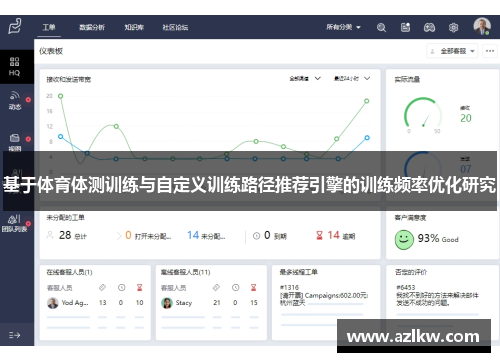The height and width of the screenshot is (362, 500).
Task: Click the 13 ticket count for Yod Ag
Action: (102, 303)
